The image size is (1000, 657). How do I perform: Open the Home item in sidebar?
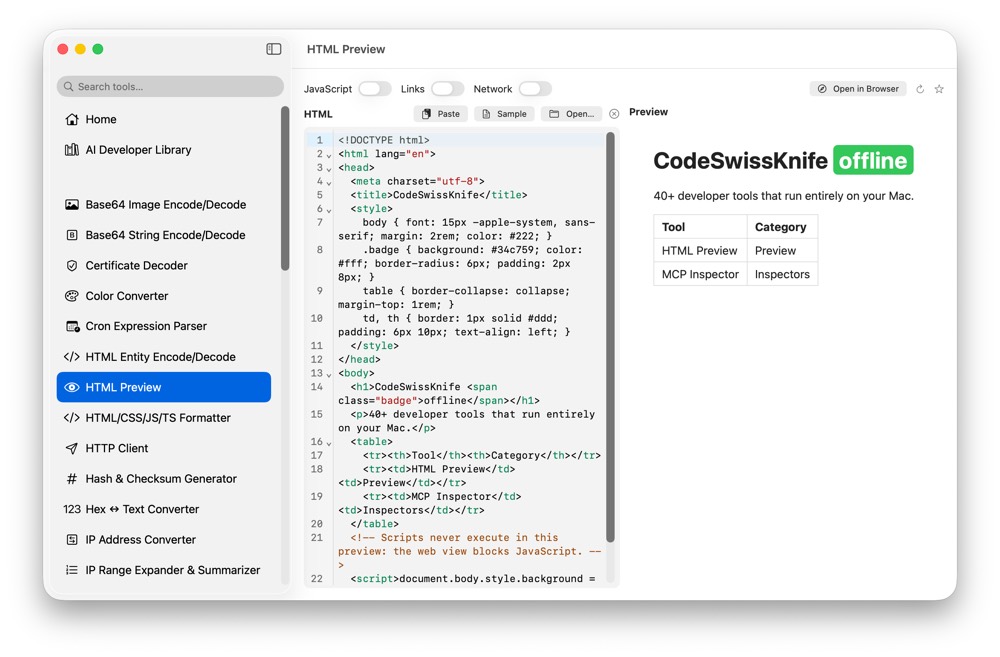[164, 119]
